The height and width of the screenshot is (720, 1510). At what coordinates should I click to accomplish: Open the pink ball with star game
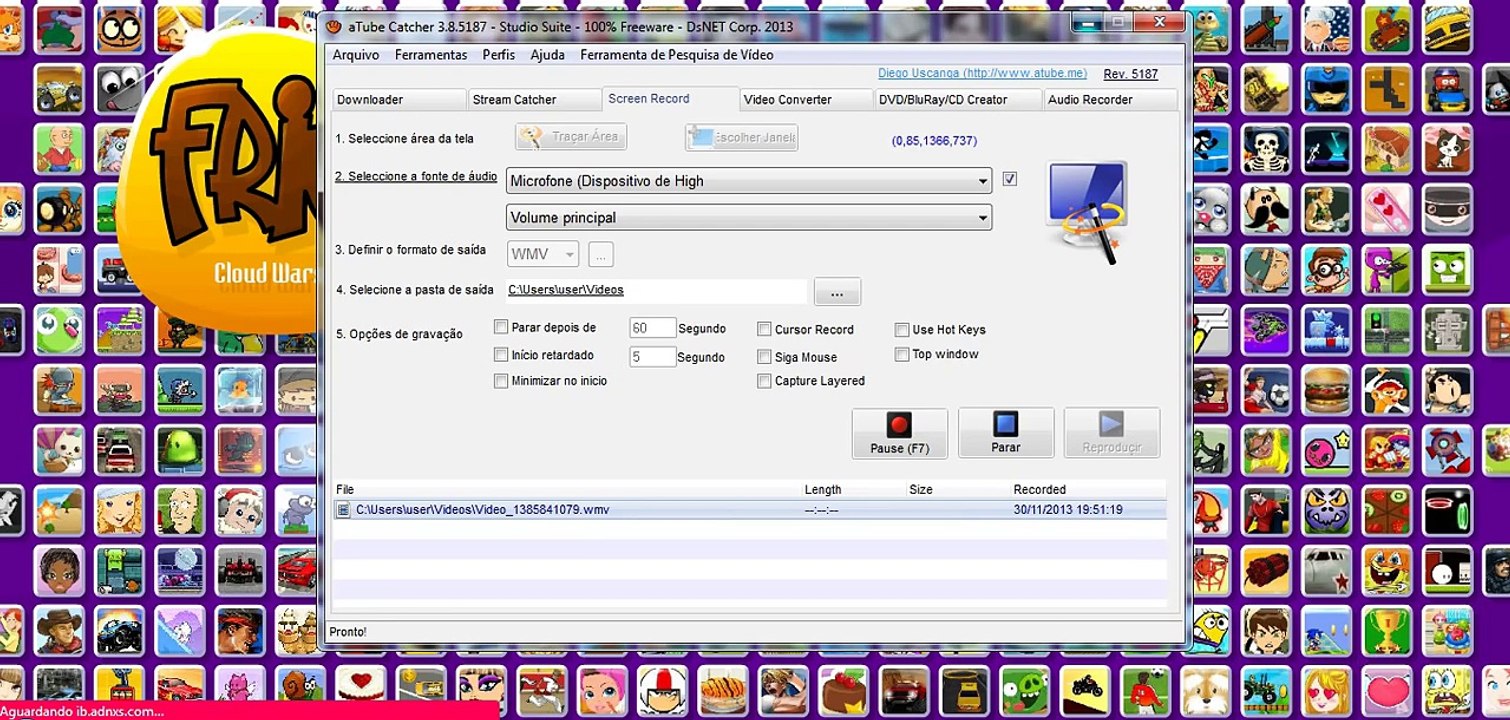(1328, 450)
